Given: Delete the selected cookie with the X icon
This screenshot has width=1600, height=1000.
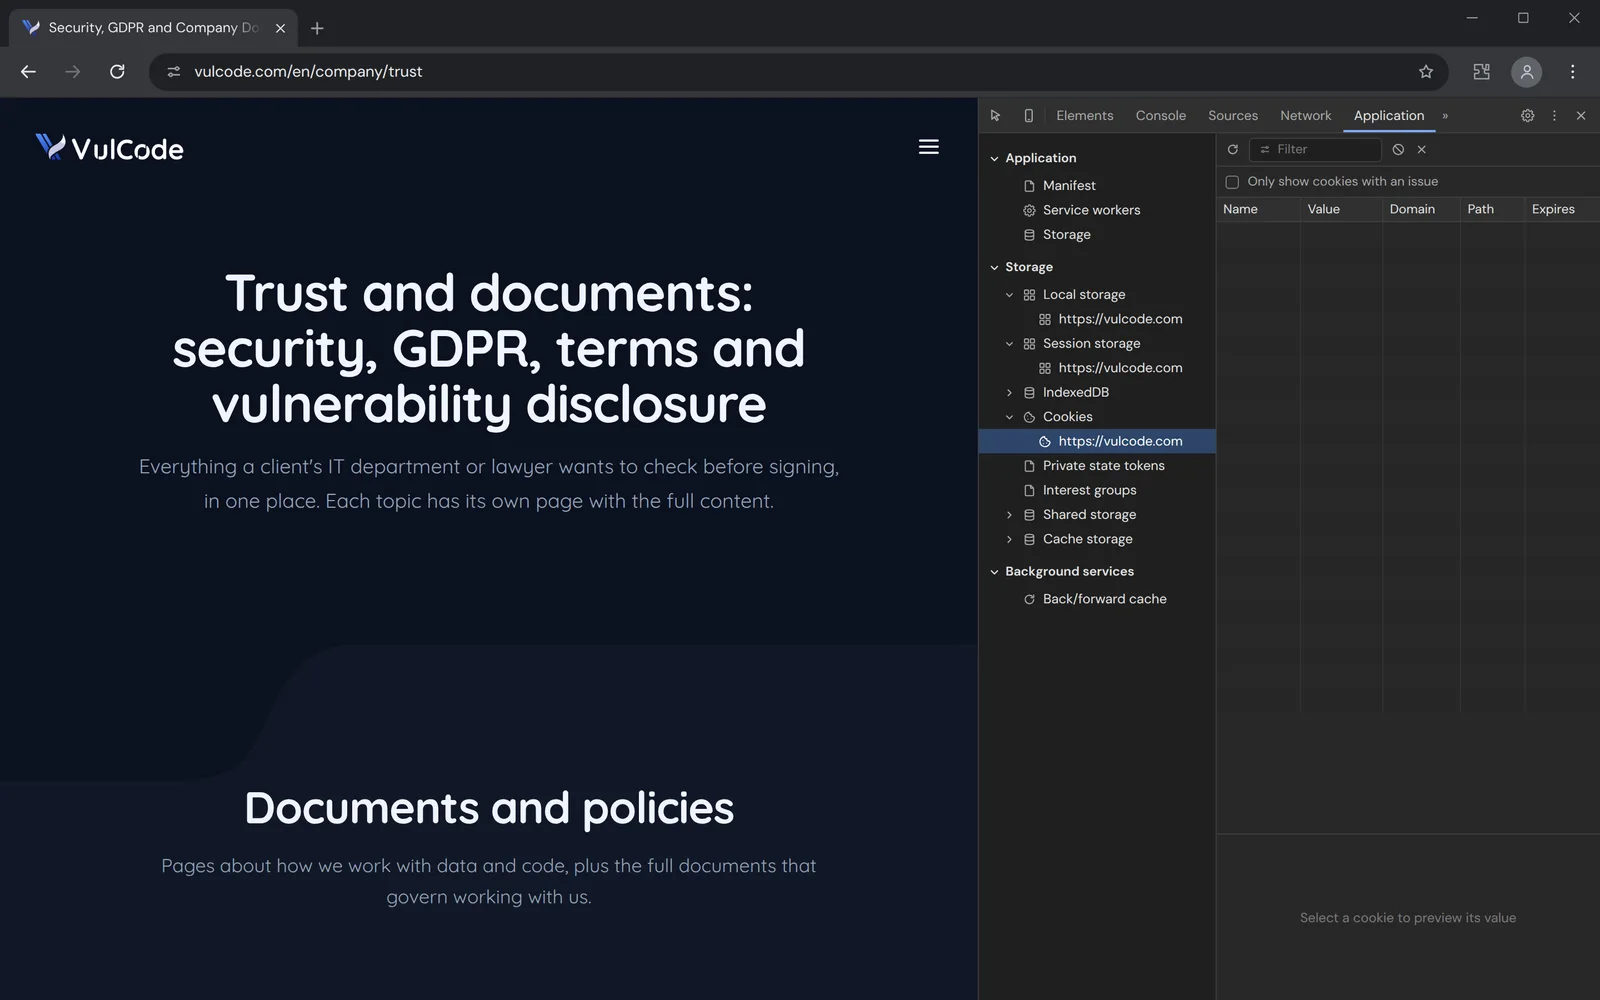Looking at the screenshot, I should pos(1421,149).
